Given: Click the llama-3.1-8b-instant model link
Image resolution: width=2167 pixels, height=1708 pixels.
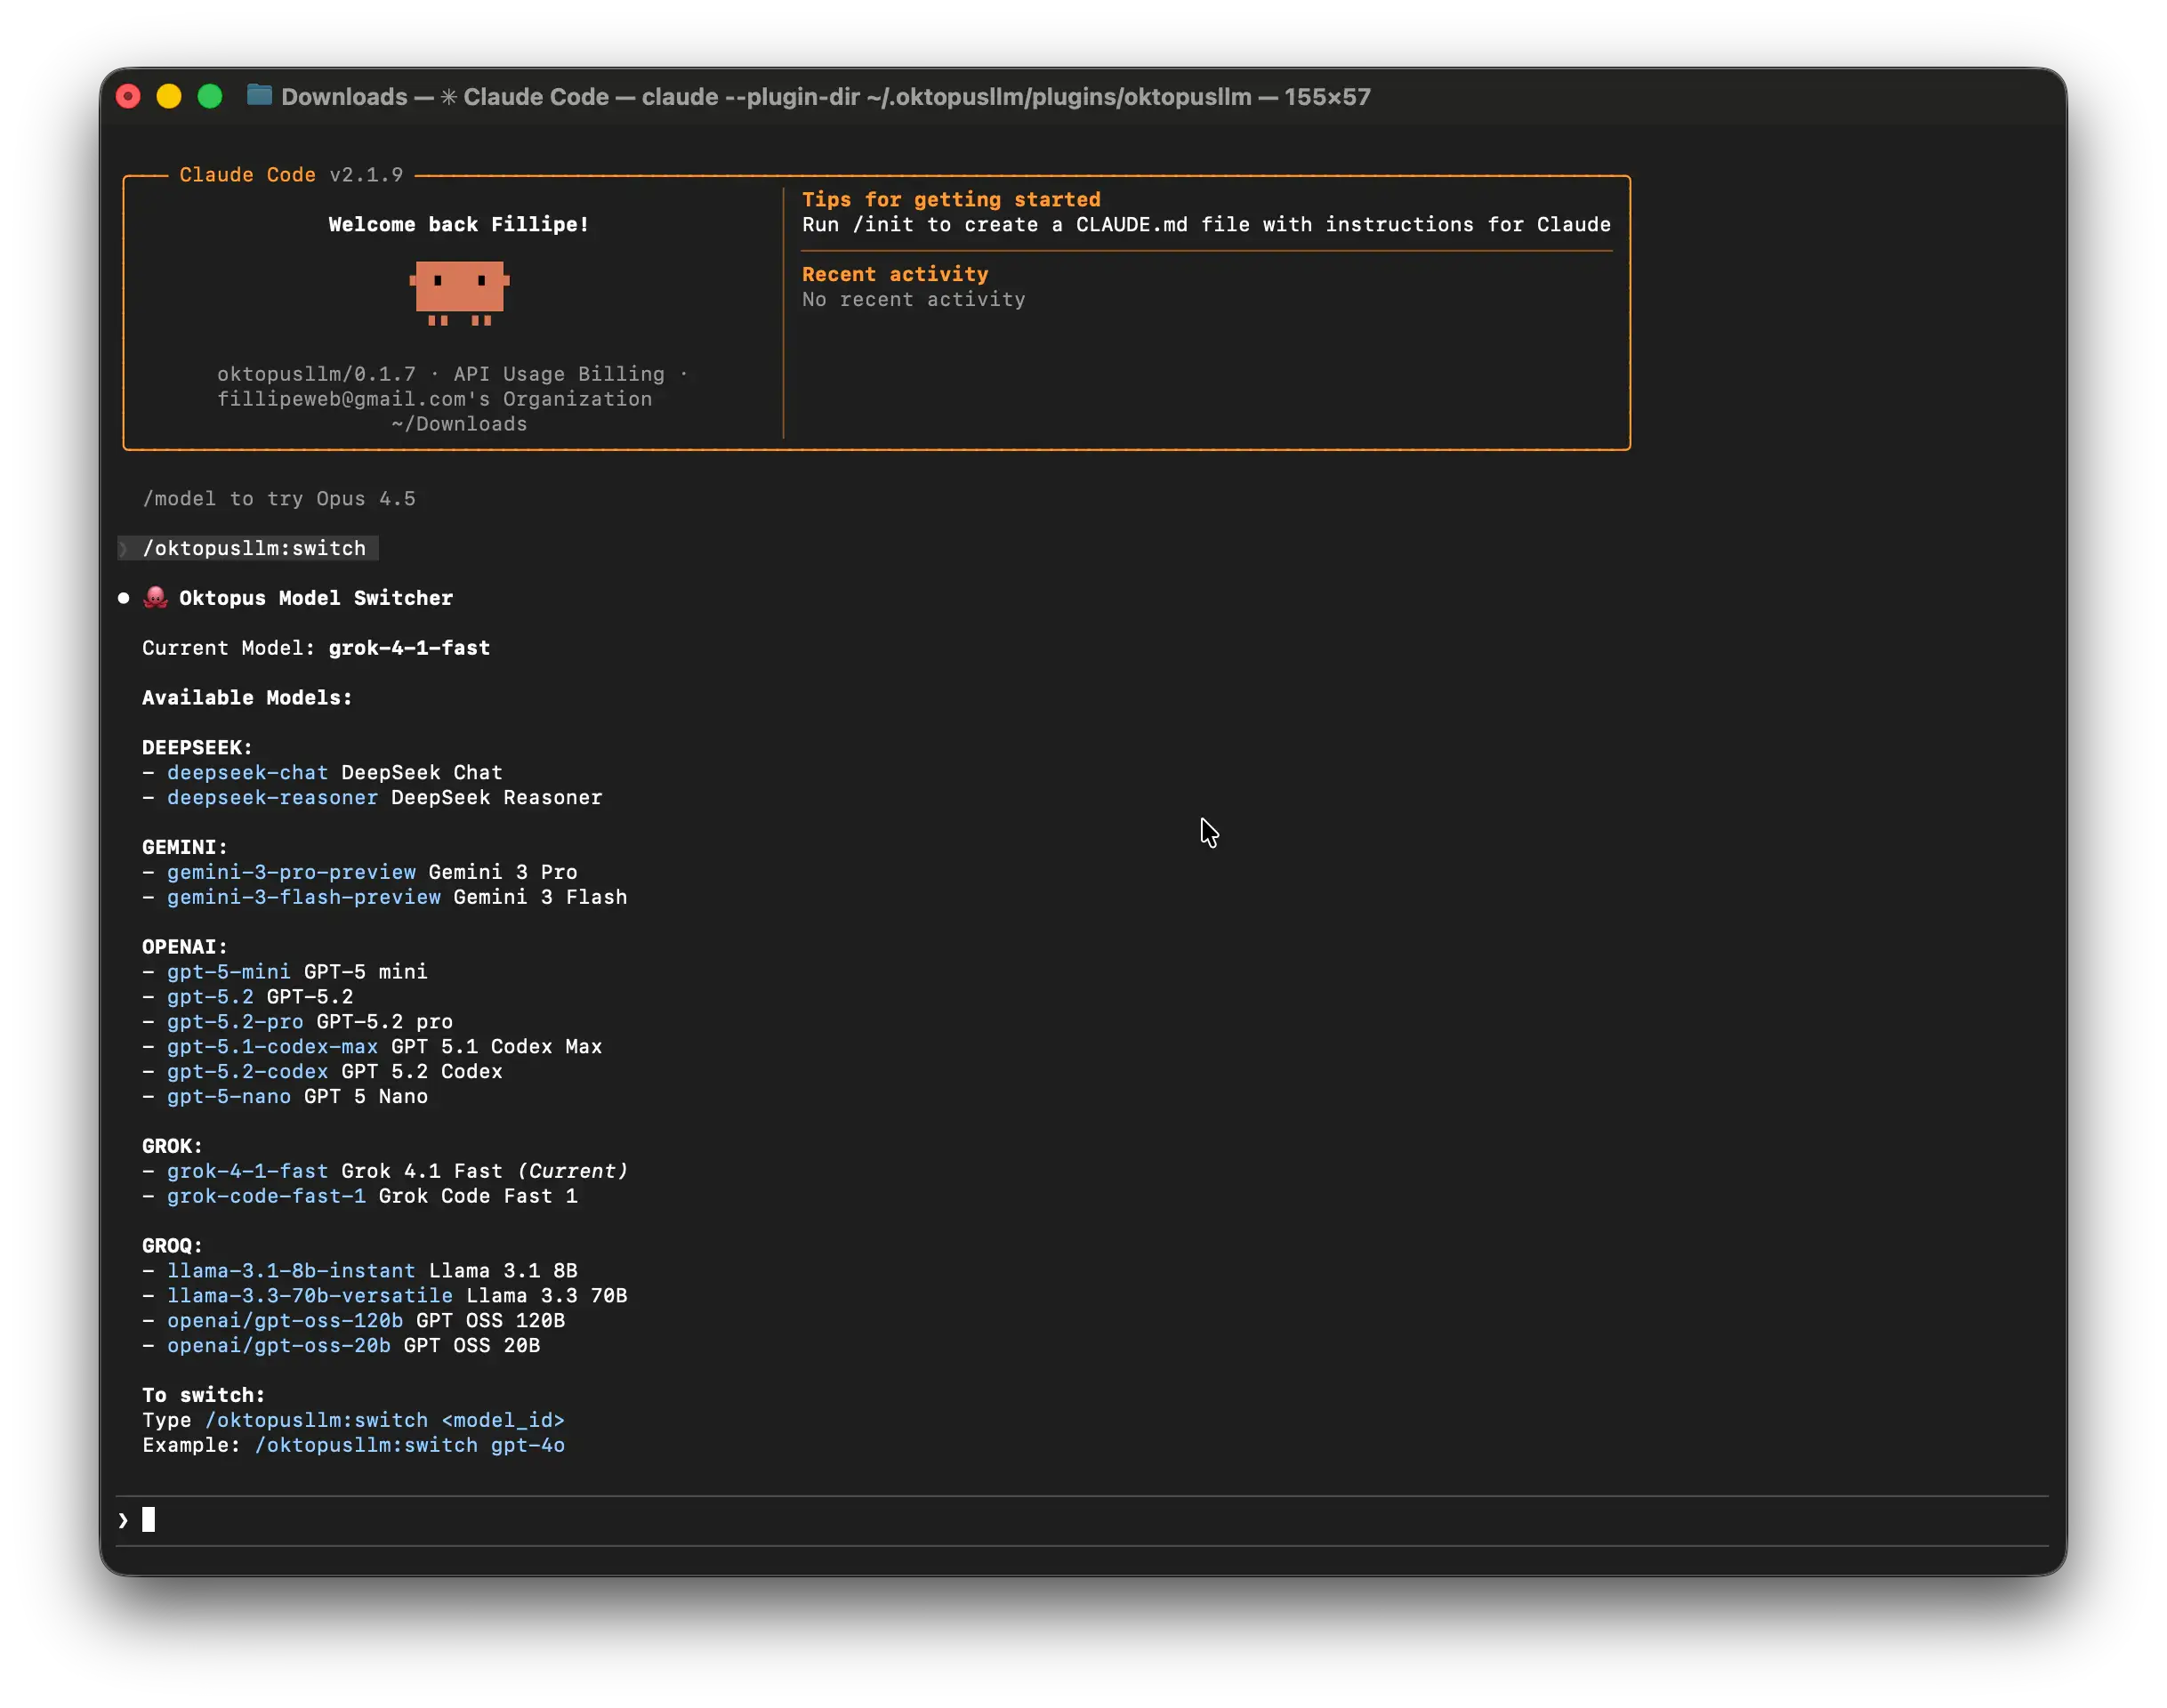Looking at the screenshot, I should [x=290, y=1271].
